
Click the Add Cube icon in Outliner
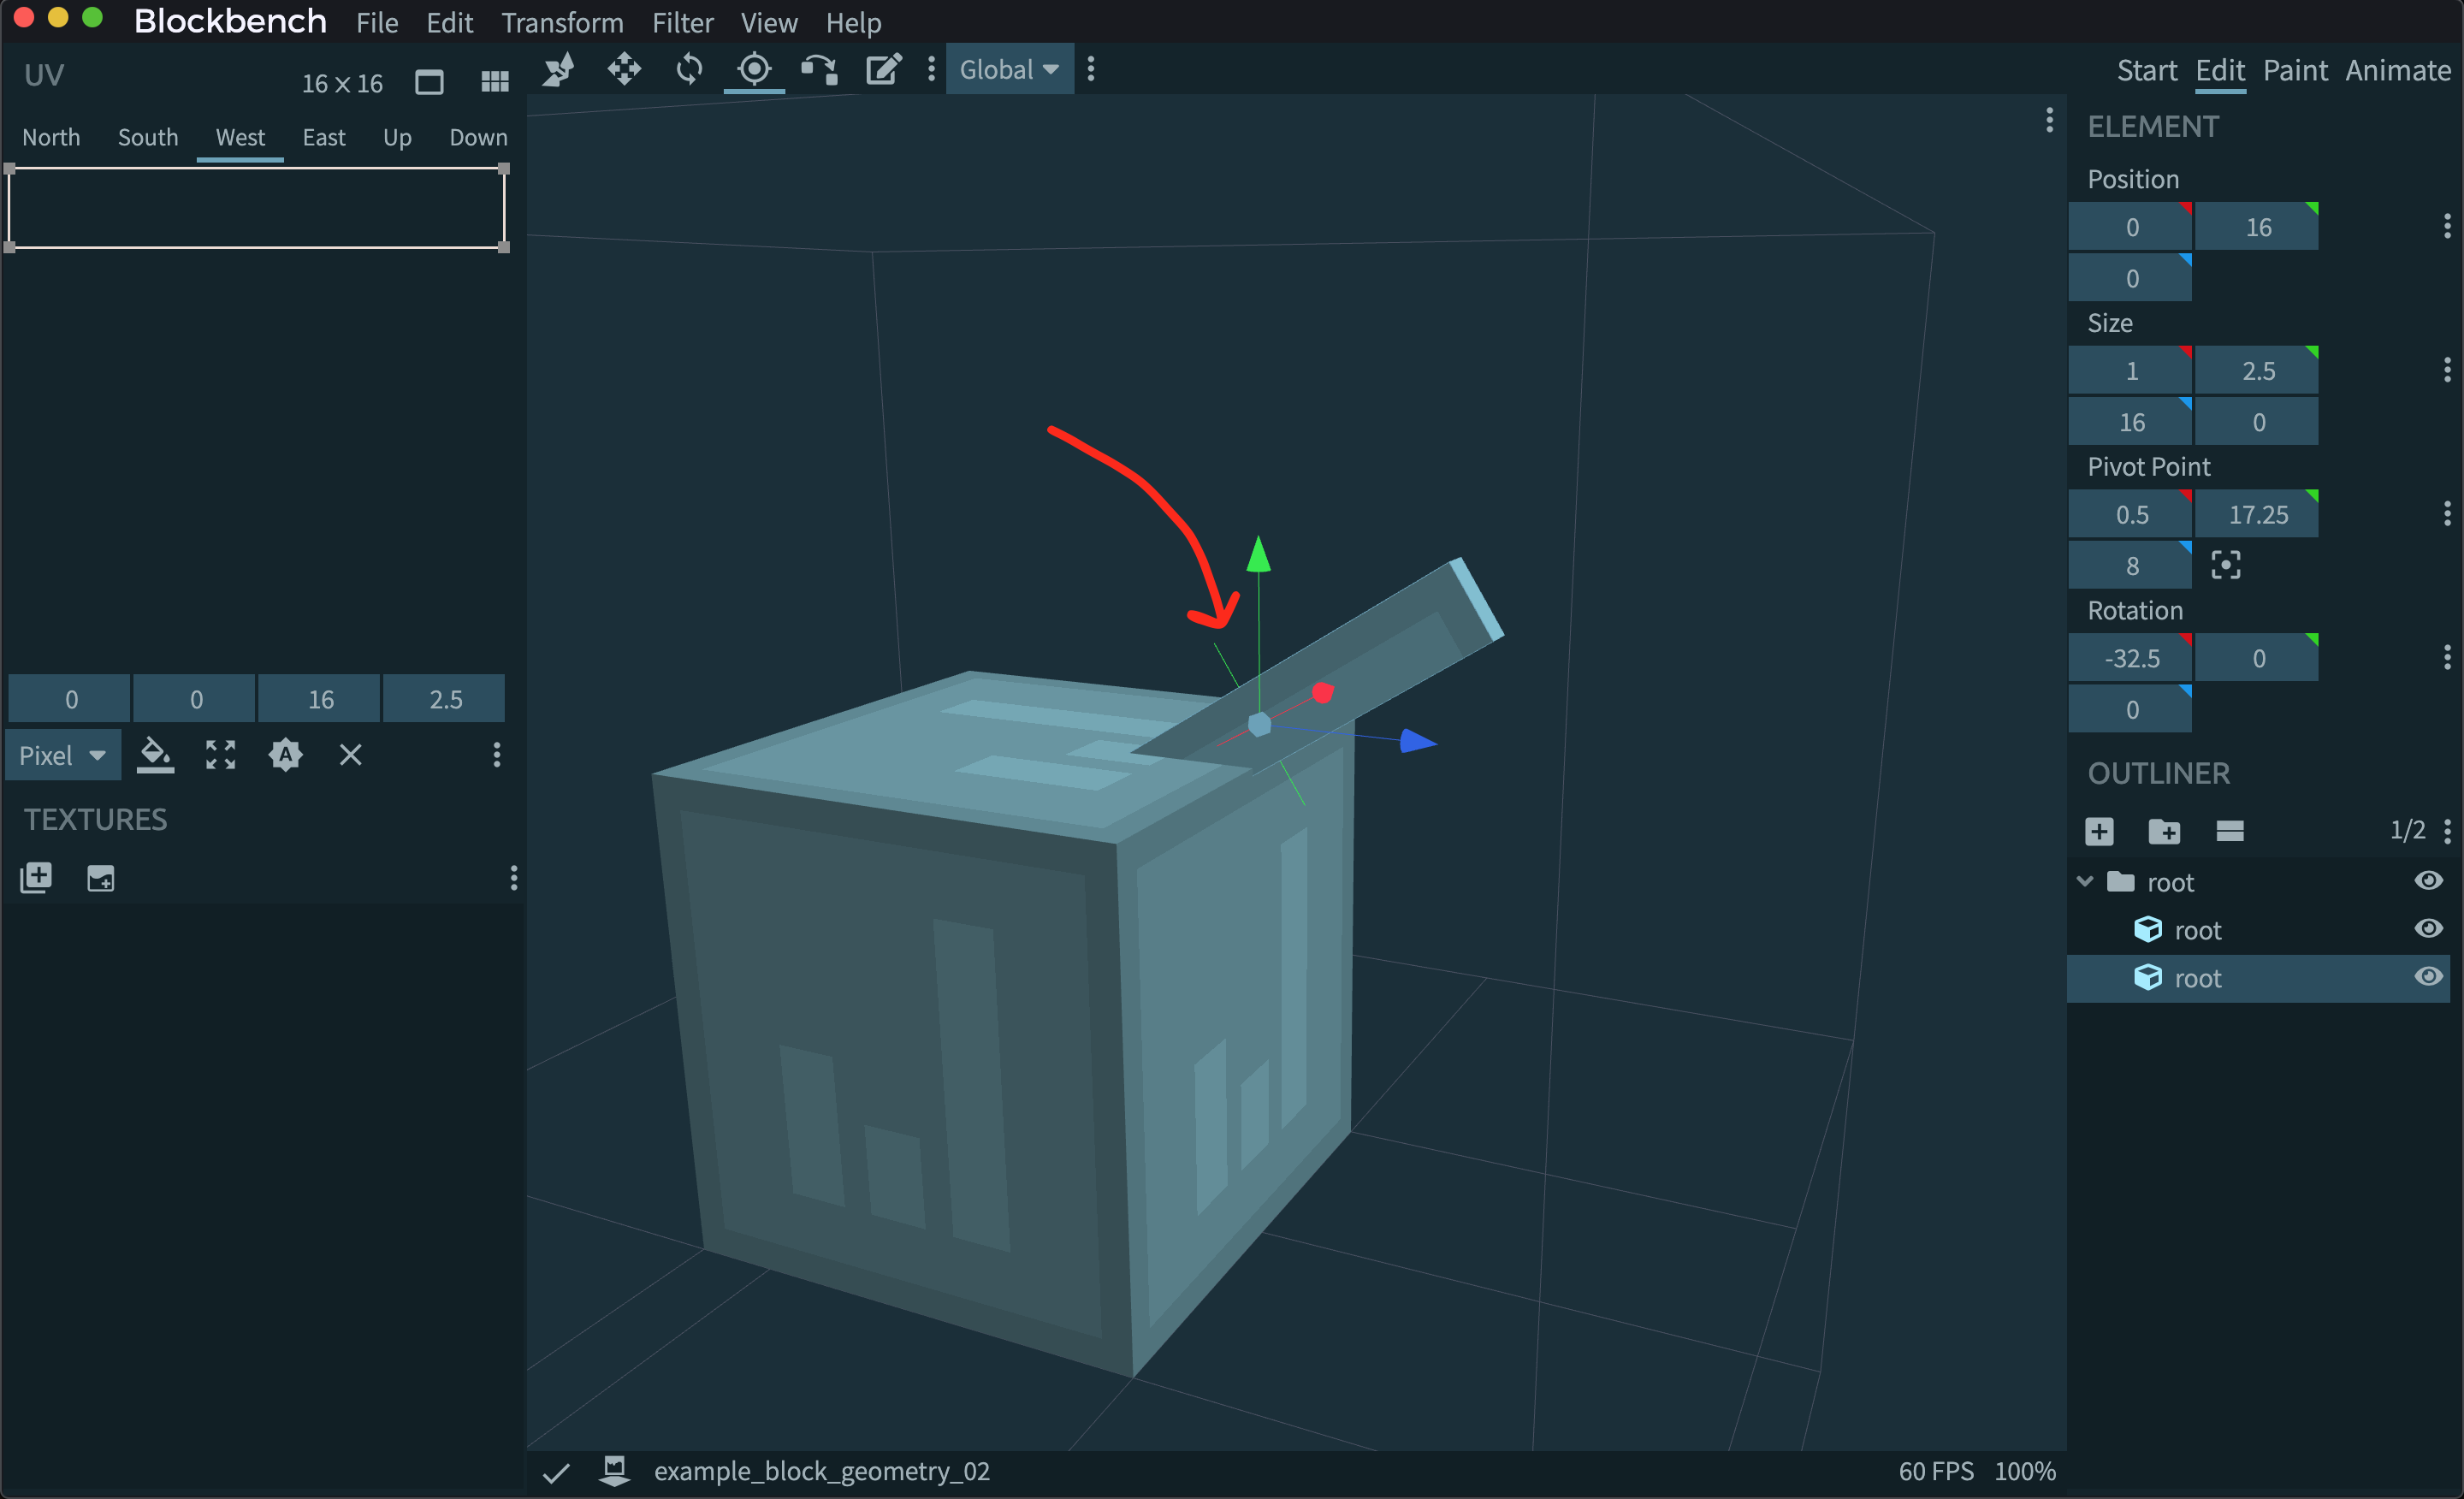2099,831
